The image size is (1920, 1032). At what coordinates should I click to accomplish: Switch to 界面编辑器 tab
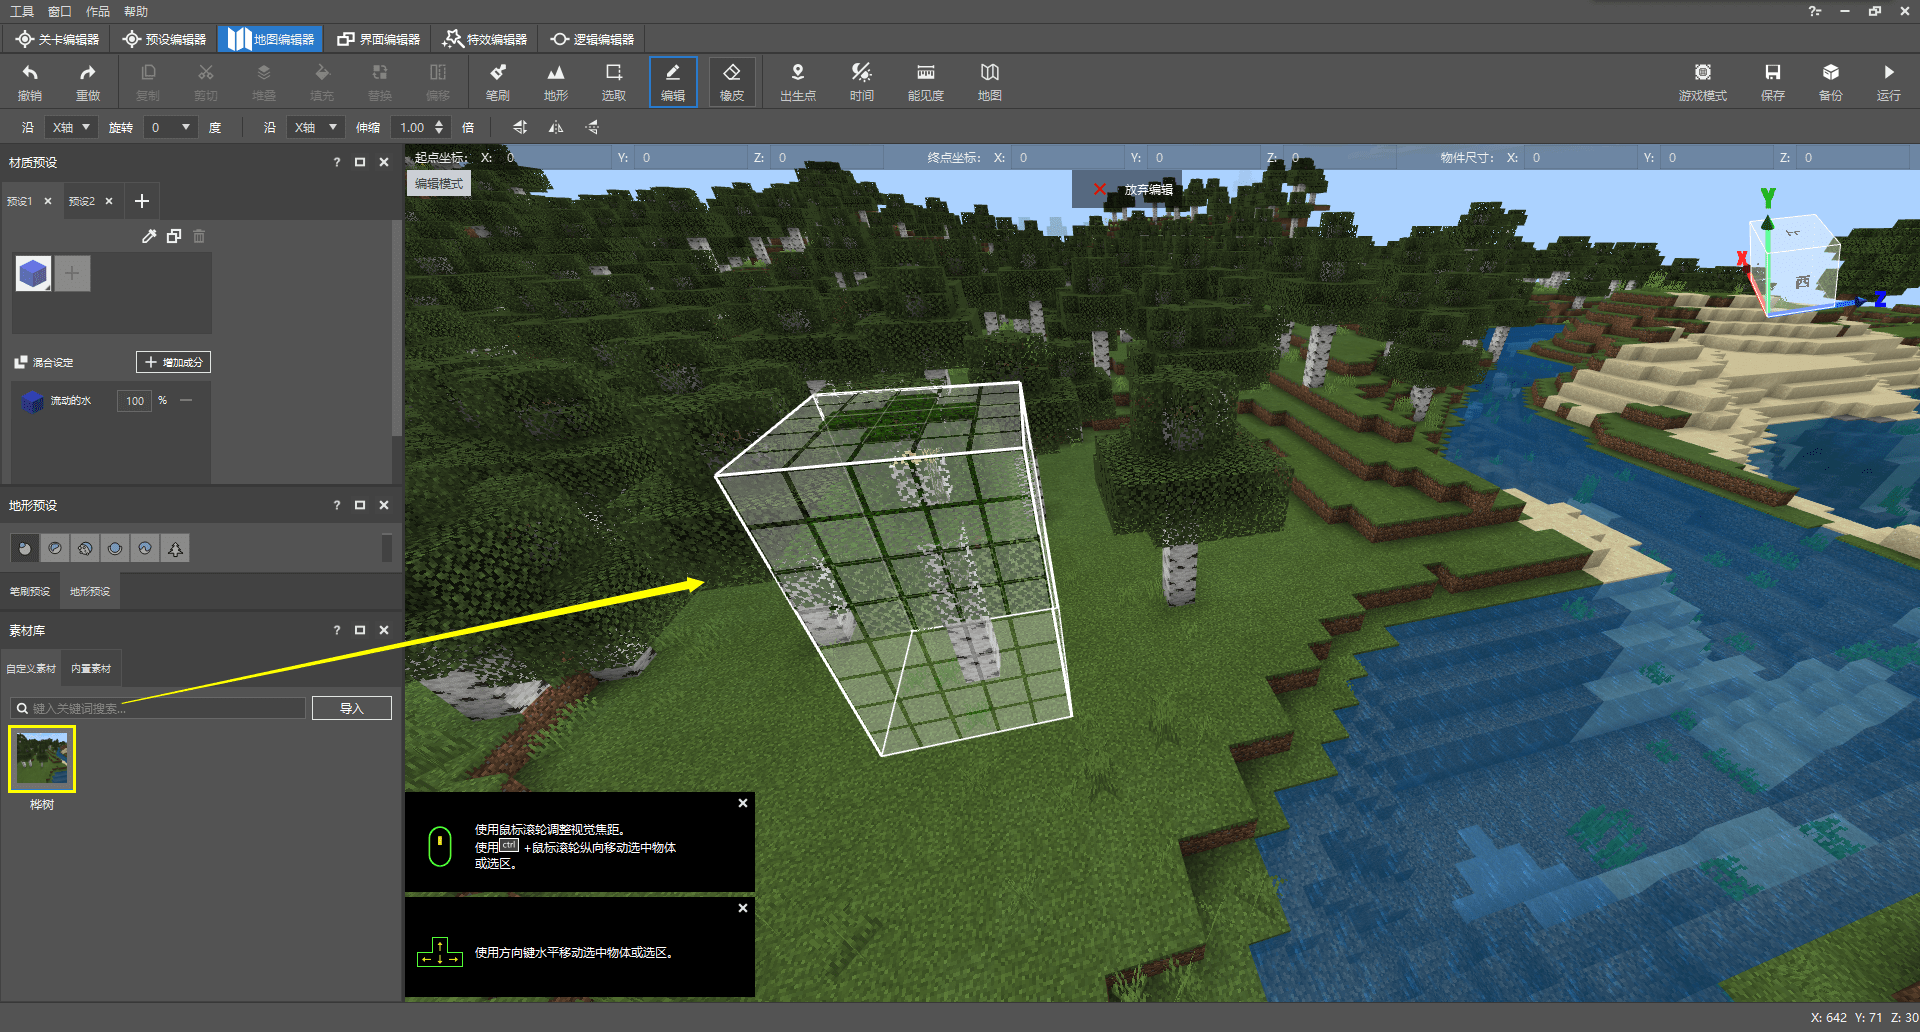(378, 39)
